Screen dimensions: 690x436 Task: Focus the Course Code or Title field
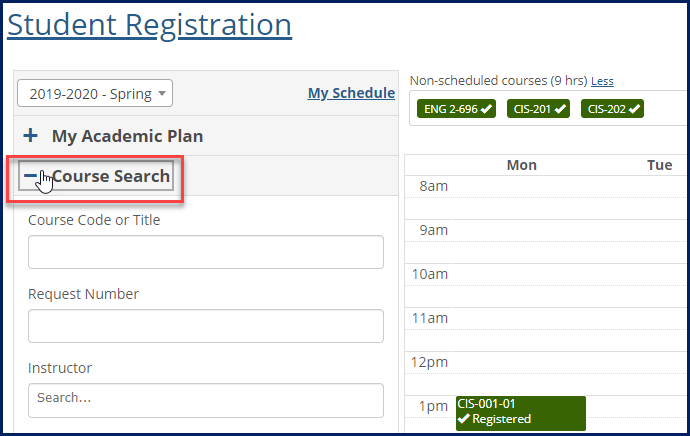[x=206, y=252]
